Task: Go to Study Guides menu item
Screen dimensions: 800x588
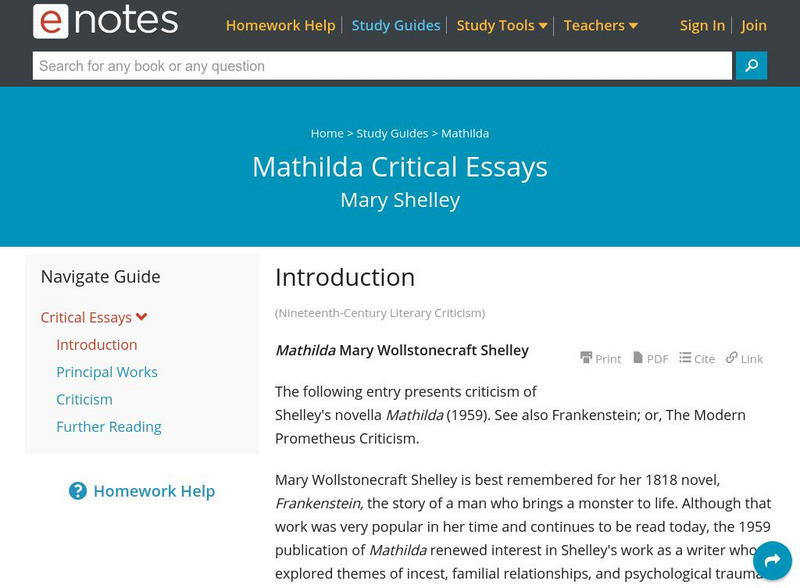Action: coord(396,25)
